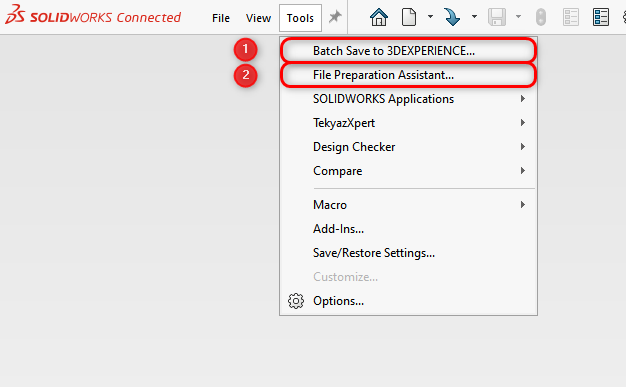Click the SOLIDWORKS Connected logo
Screen dimensions: 626x387
click(x=93, y=15)
